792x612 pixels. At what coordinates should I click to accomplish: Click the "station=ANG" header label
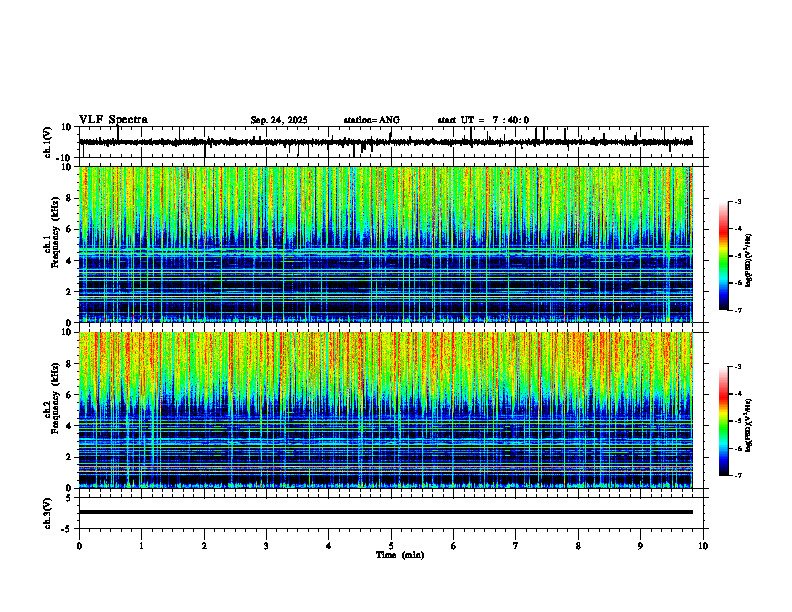(x=372, y=120)
